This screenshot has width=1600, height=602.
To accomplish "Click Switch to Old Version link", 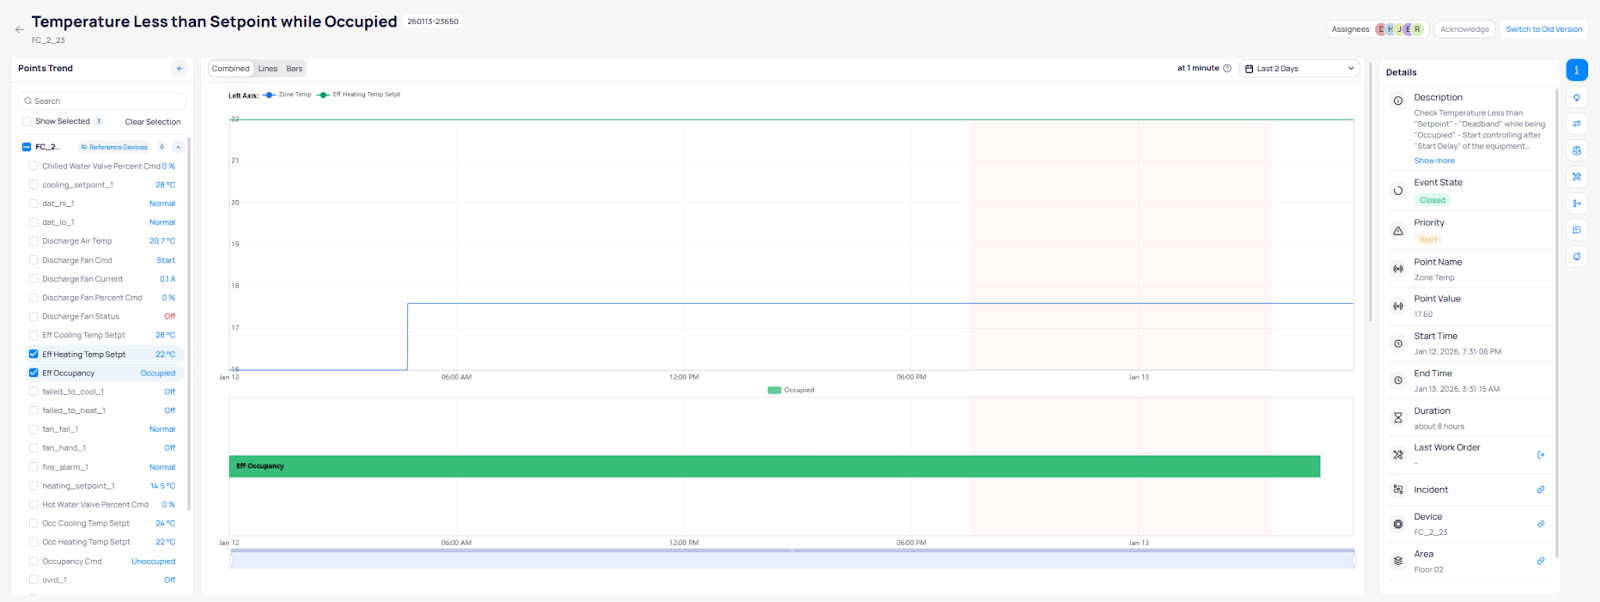I will point(1543,30).
